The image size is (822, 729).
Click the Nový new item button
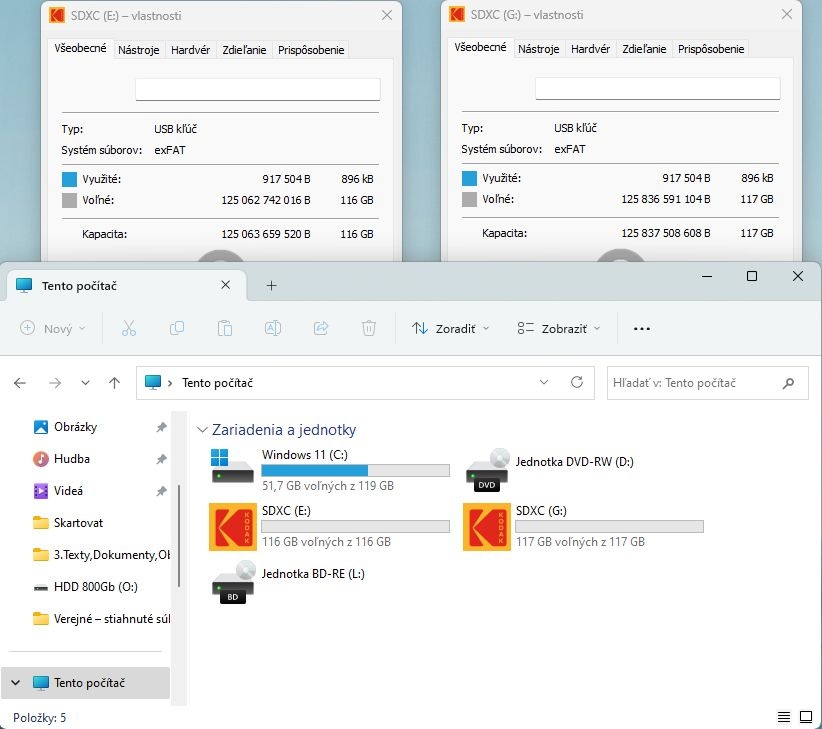click(x=53, y=328)
